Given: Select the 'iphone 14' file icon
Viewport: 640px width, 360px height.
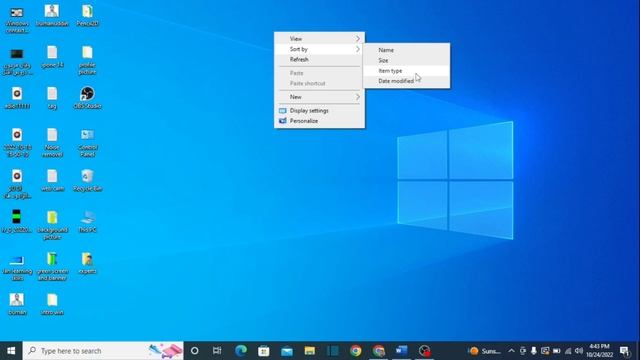Looking at the screenshot, I should pyautogui.click(x=52, y=57).
